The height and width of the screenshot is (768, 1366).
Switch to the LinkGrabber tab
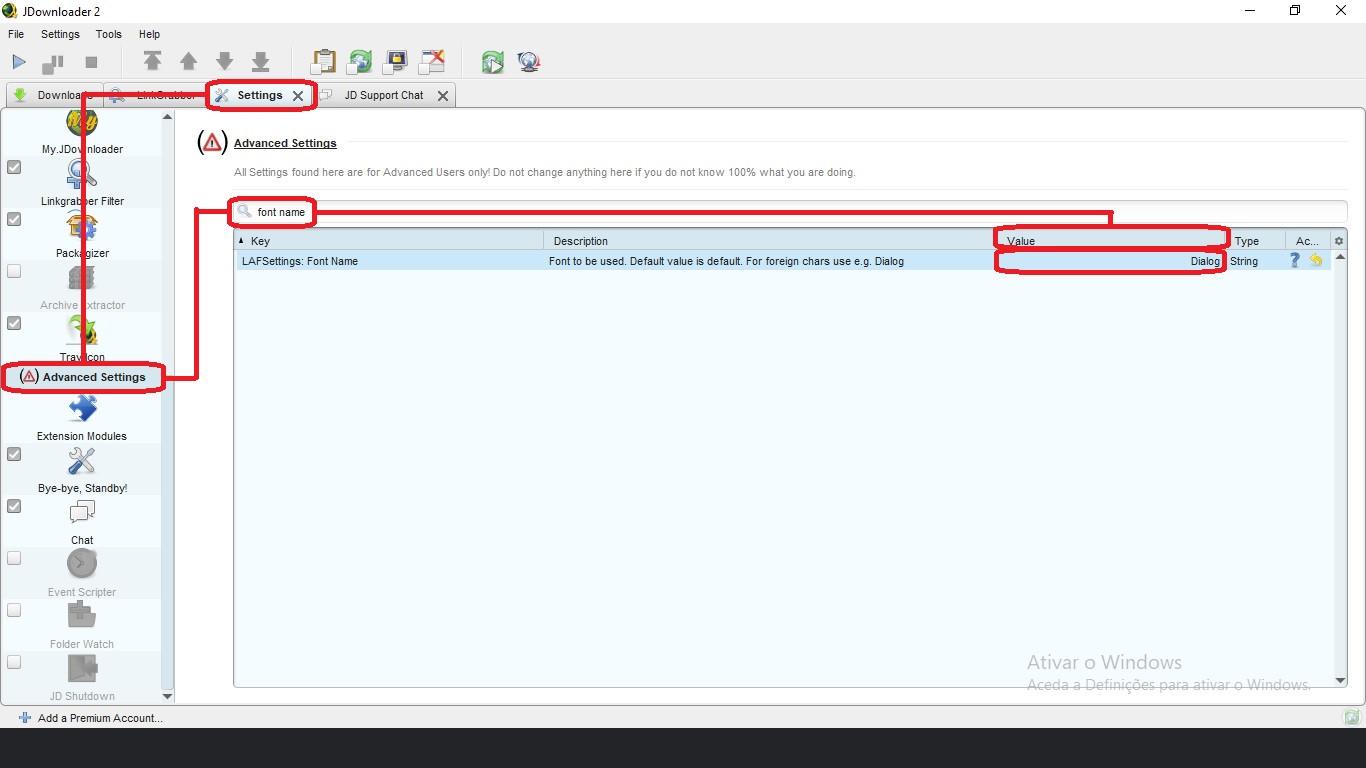tap(155, 95)
